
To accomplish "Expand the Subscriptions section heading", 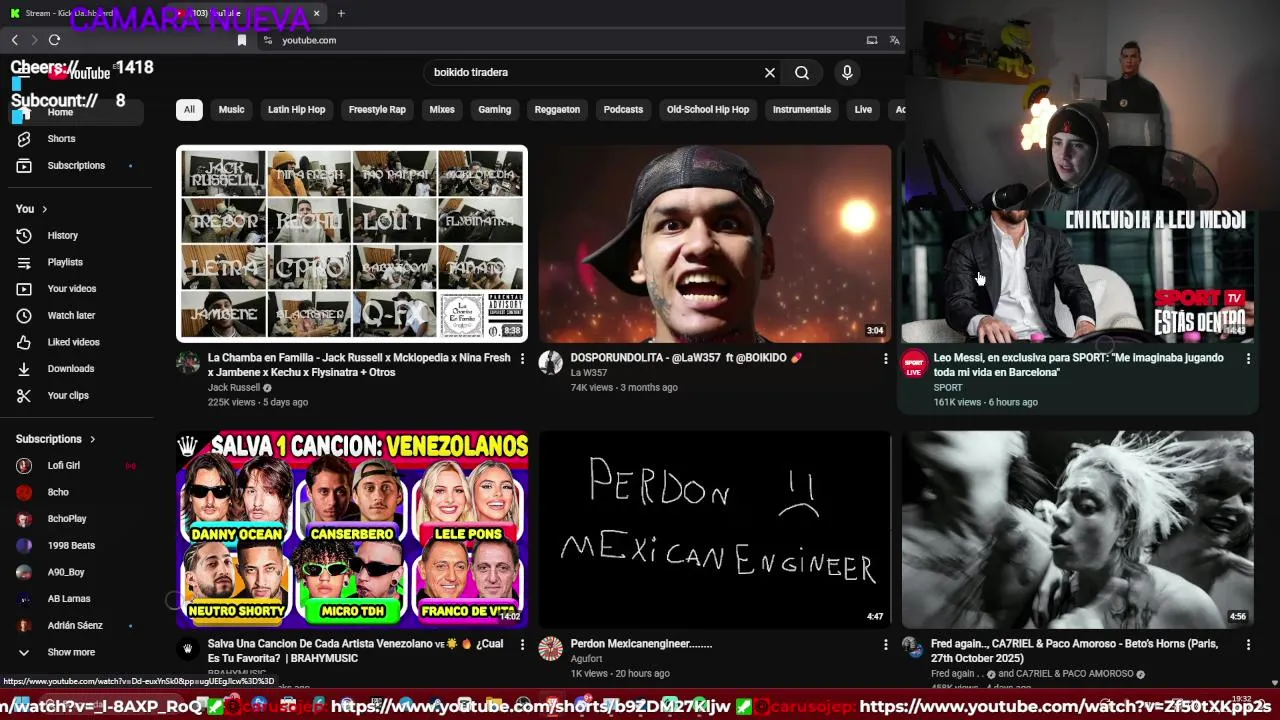I will [56, 439].
